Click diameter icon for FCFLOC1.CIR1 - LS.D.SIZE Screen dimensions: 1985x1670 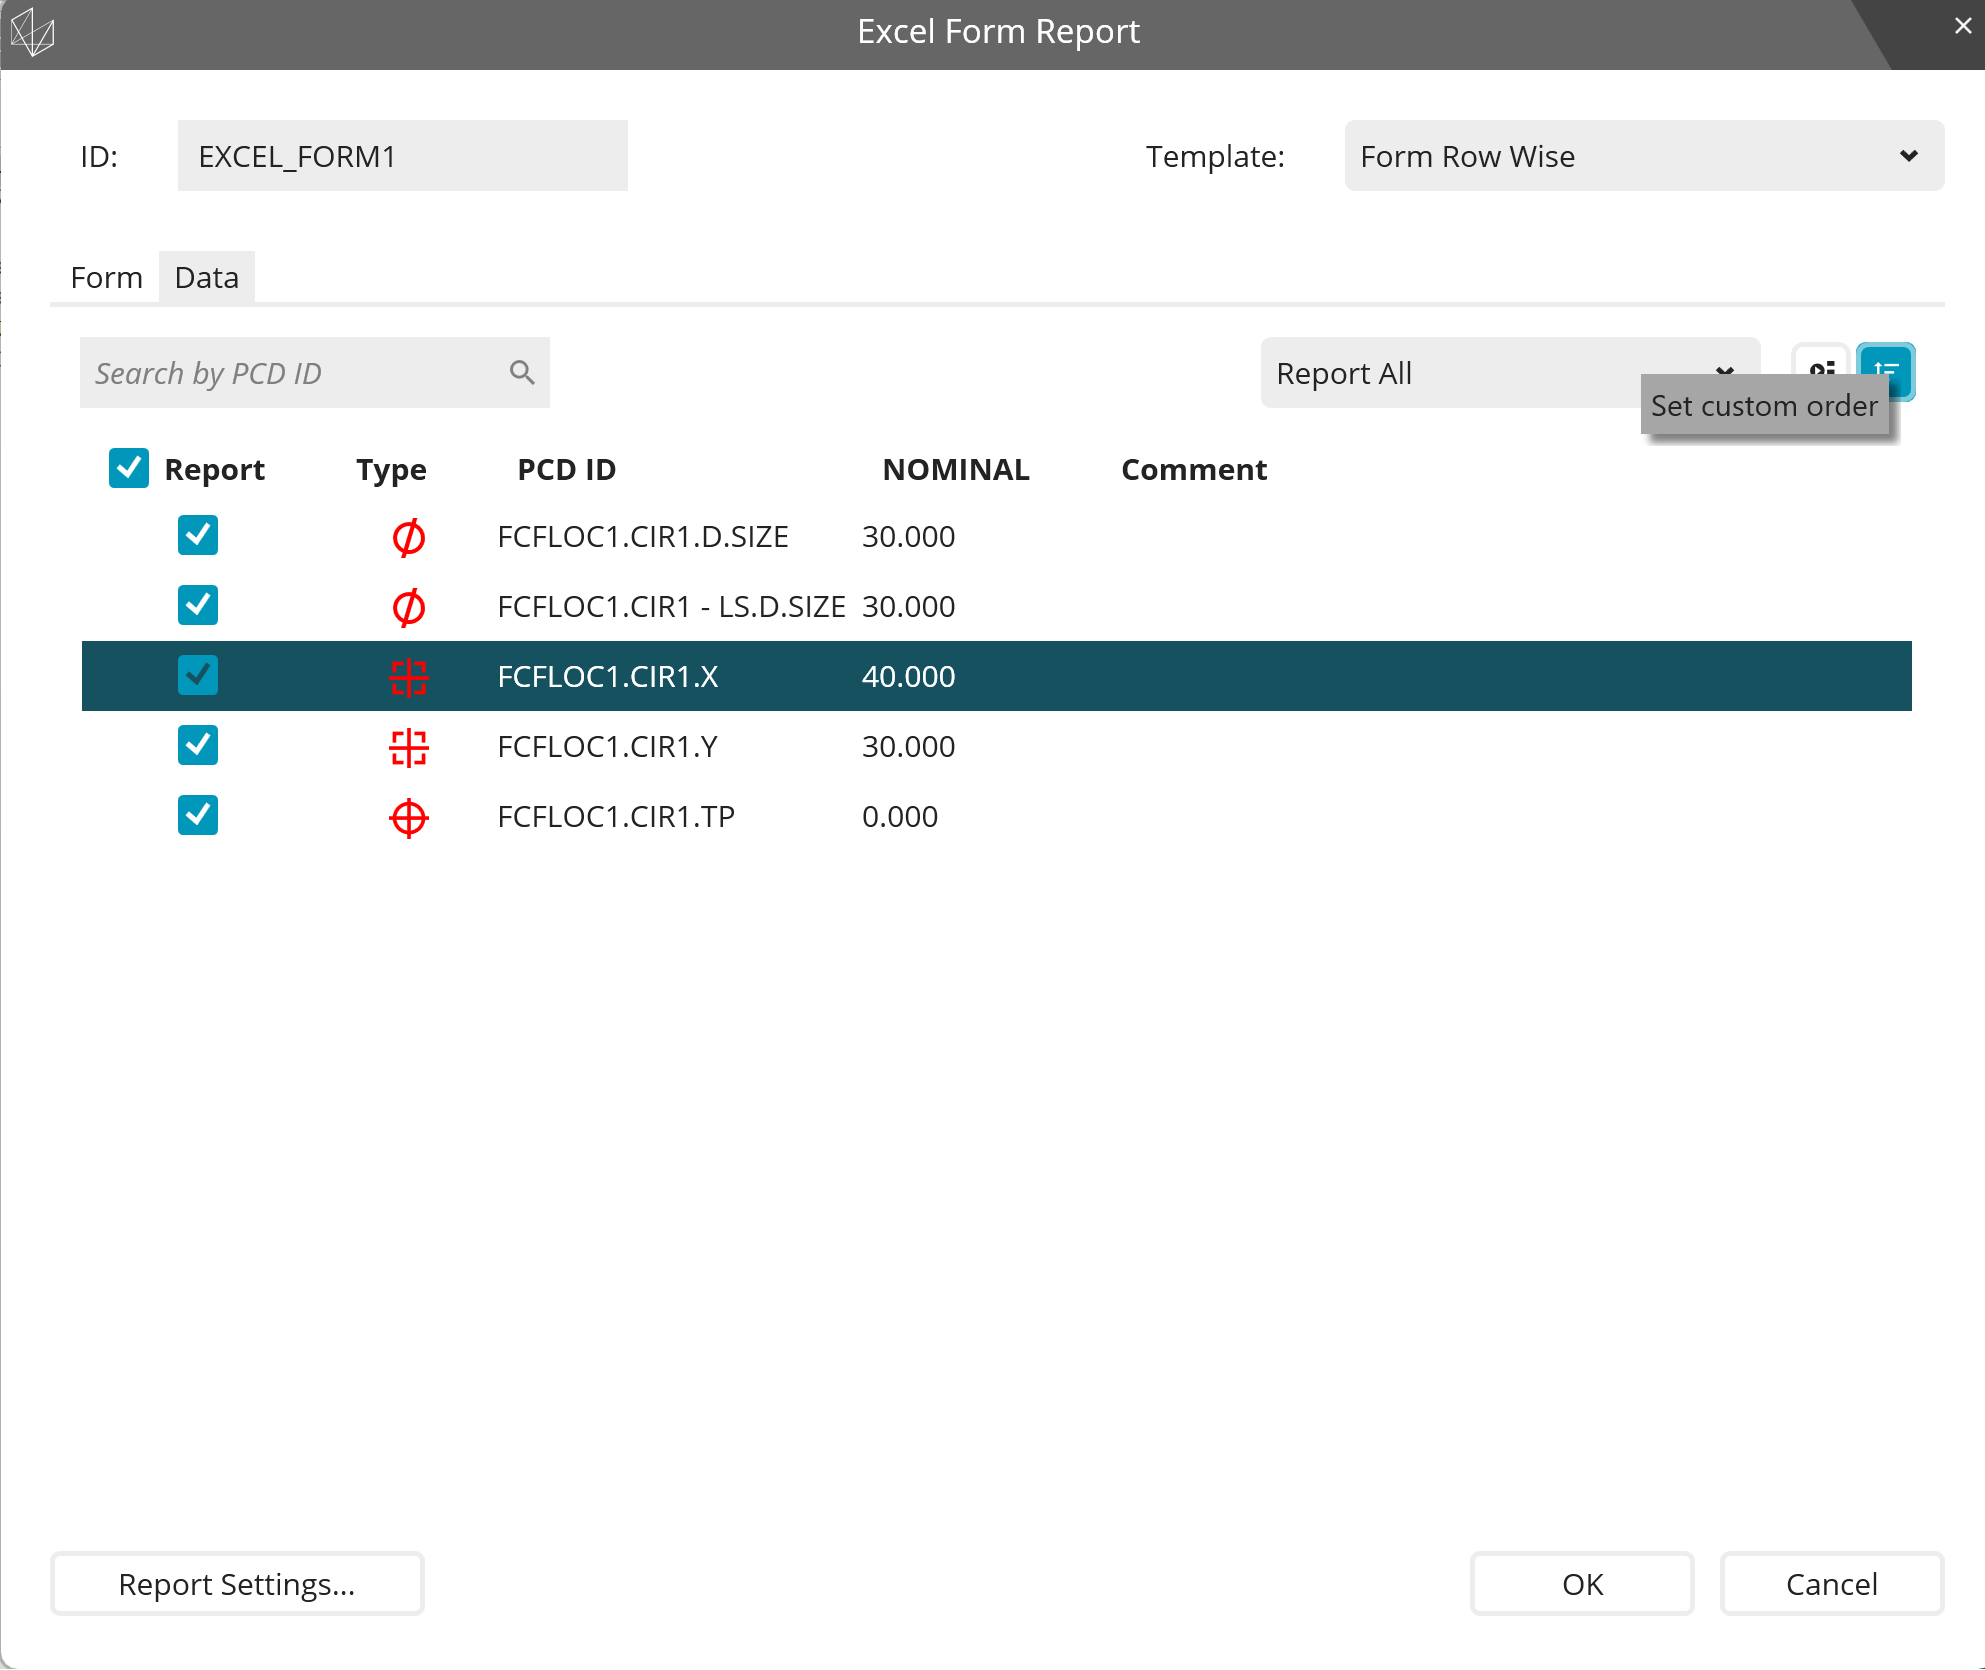408,607
